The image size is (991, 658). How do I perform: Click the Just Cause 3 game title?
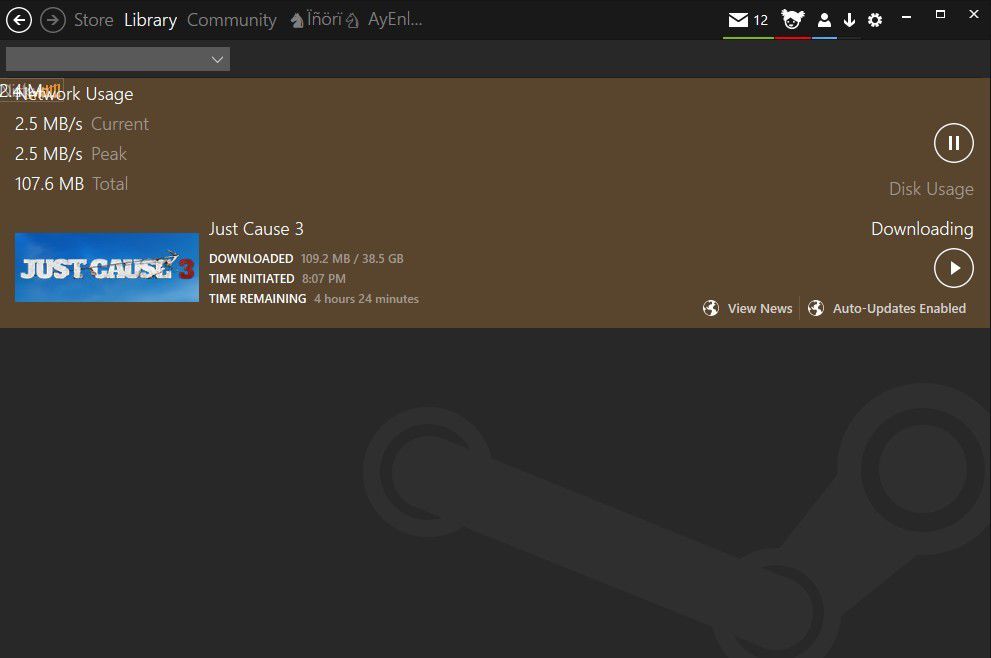click(x=256, y=229)
